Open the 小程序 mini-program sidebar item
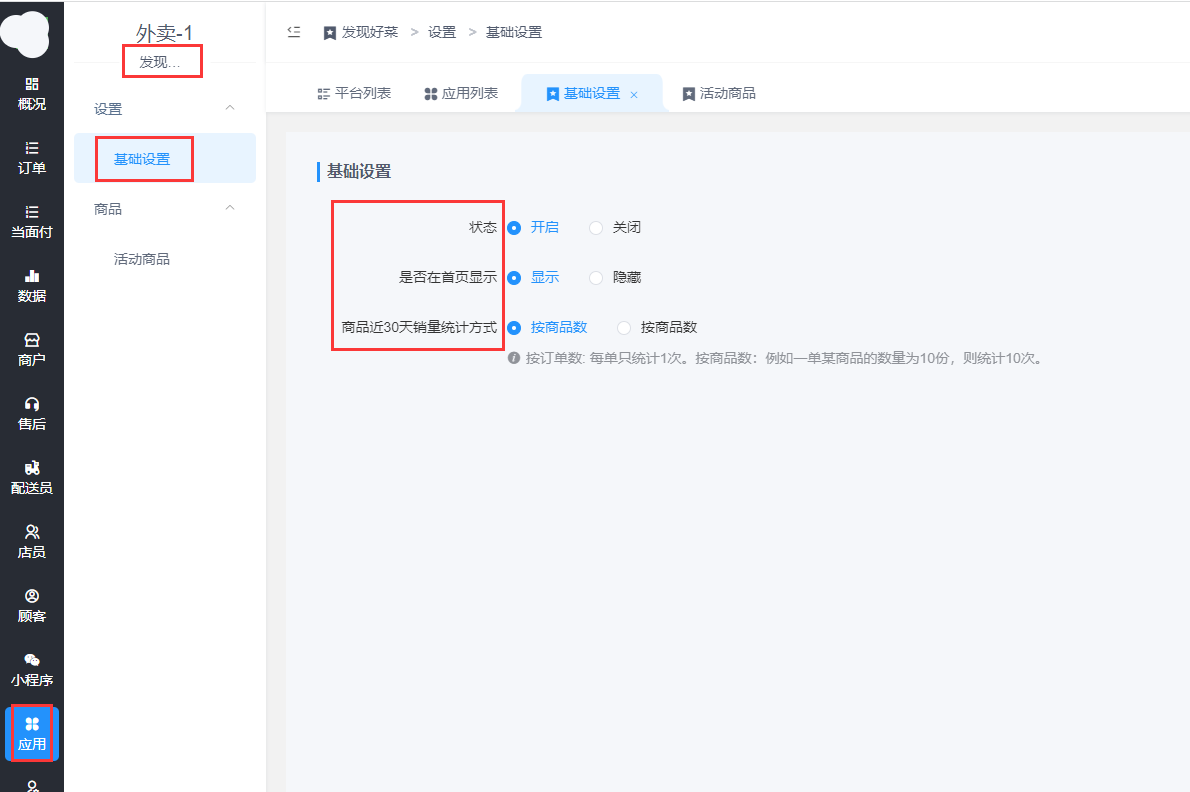 [x=32, y=670]
